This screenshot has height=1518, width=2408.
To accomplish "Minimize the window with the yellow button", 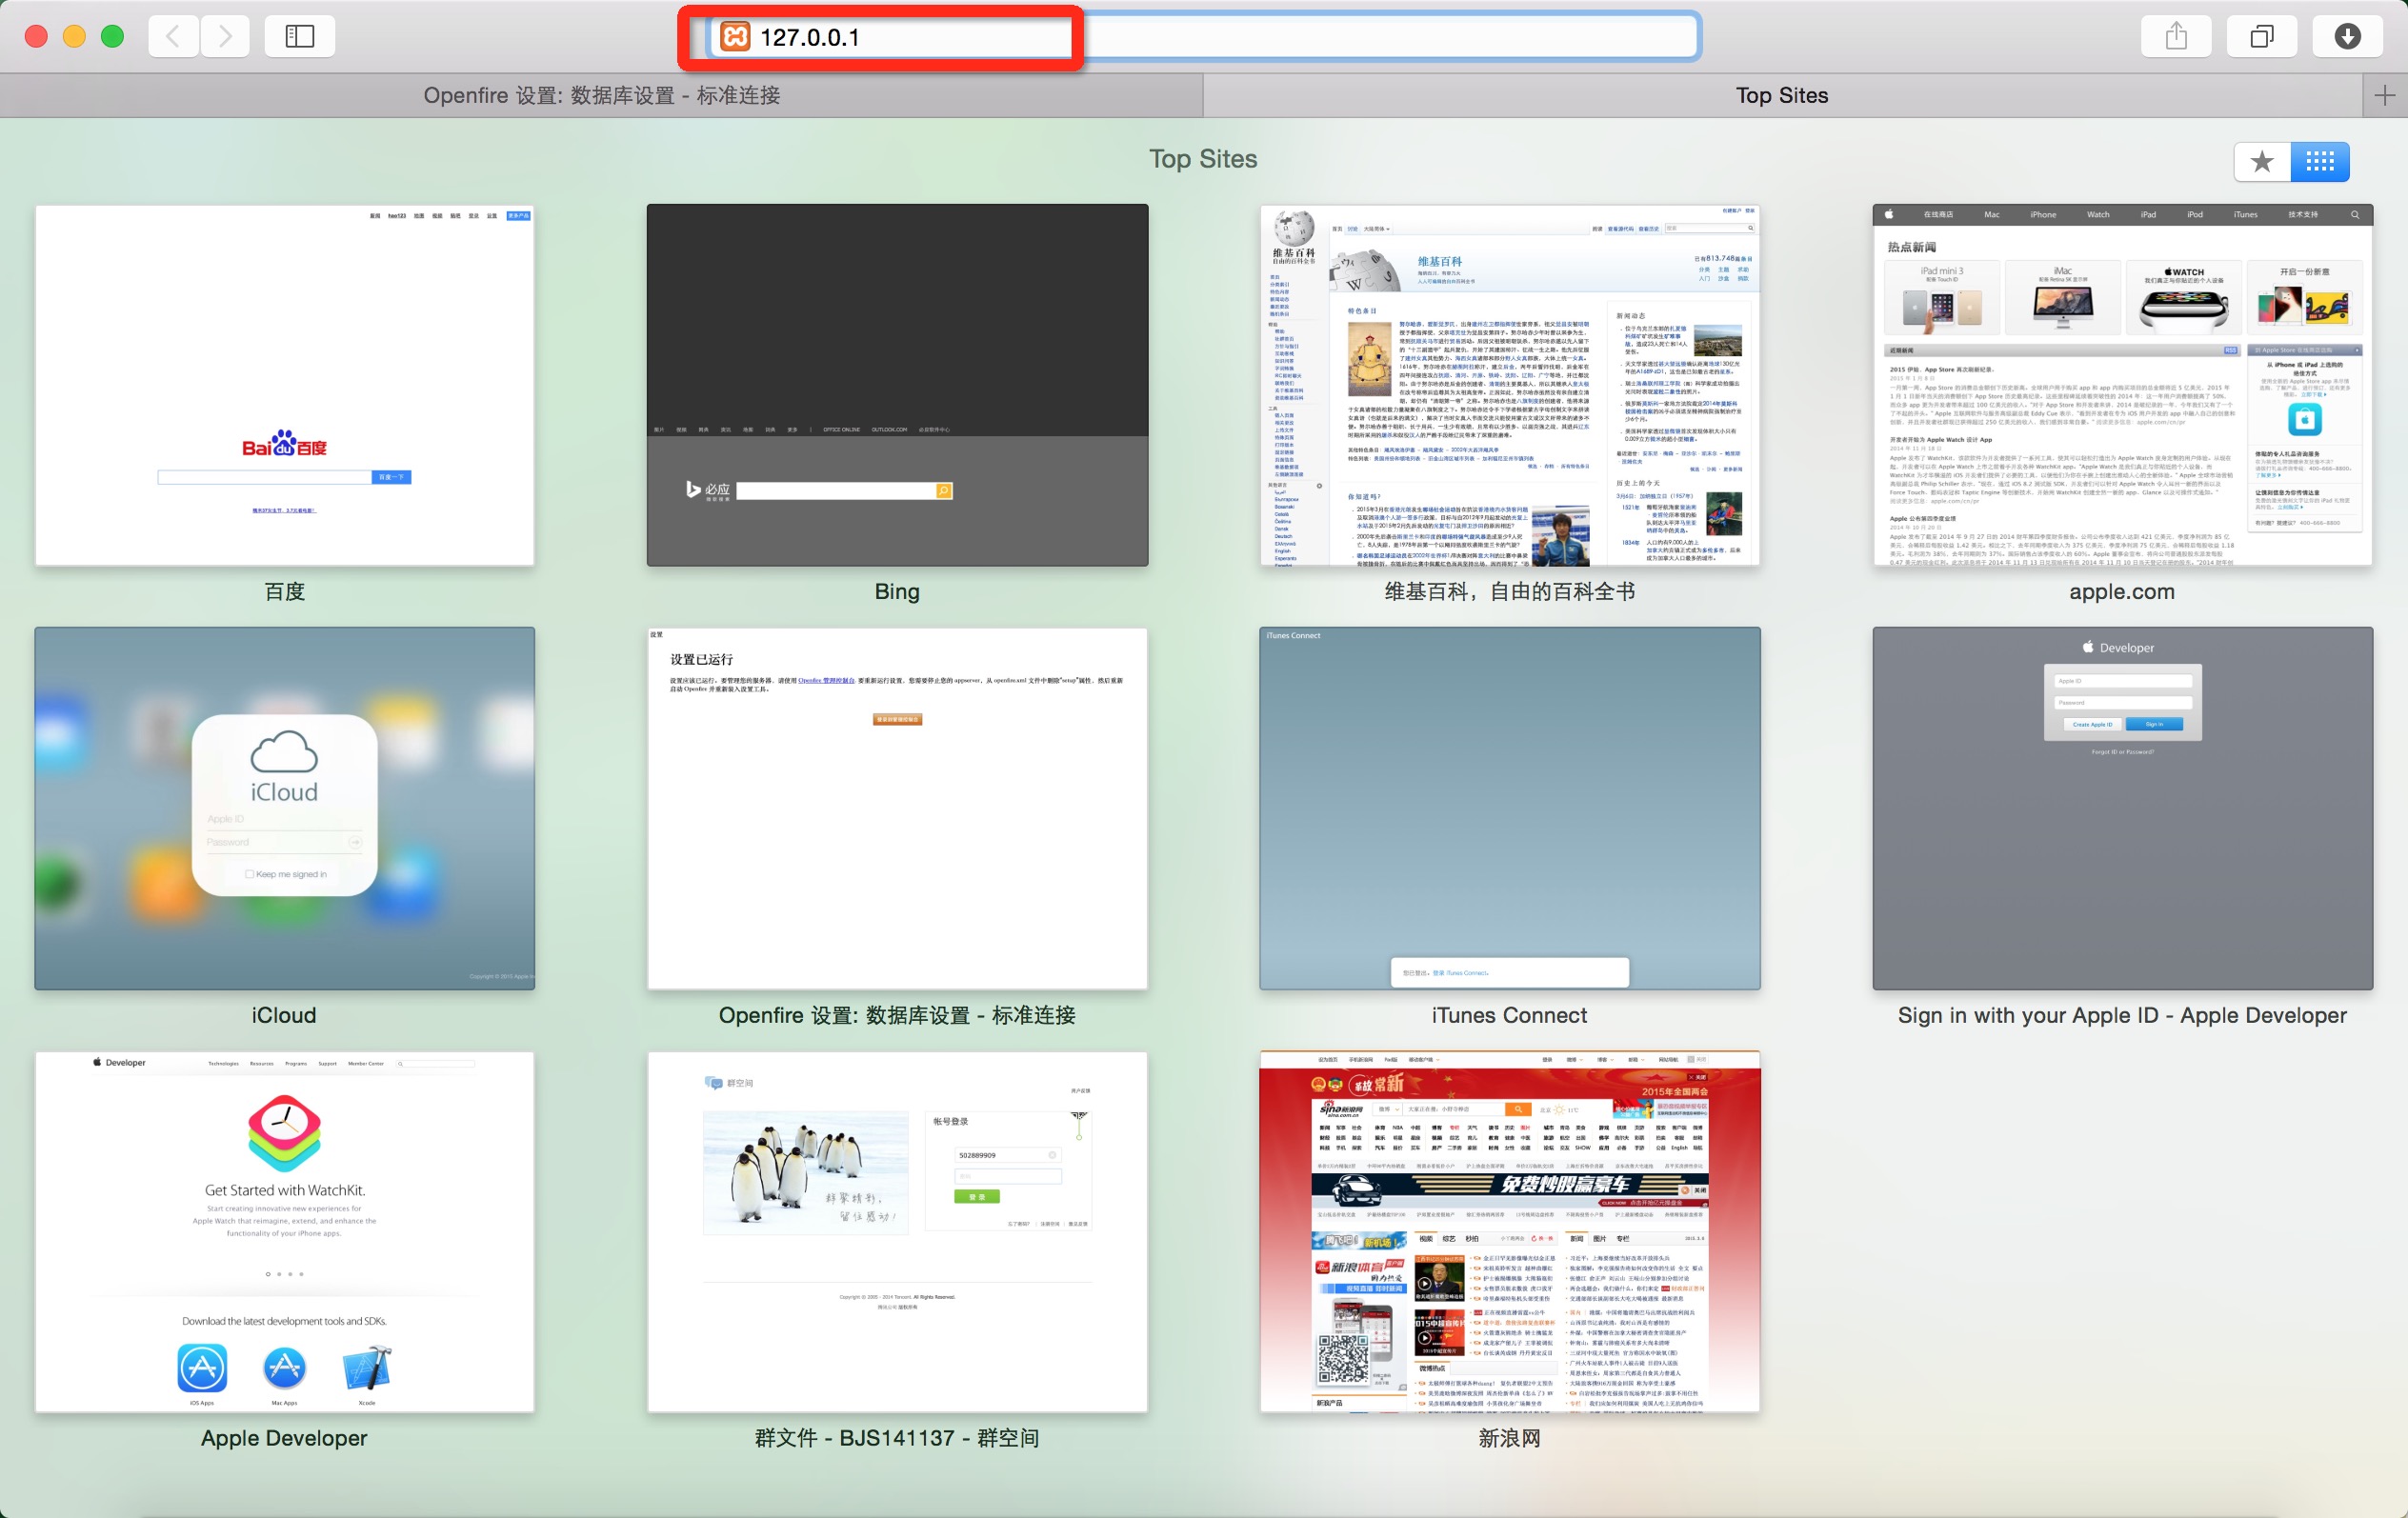I will [x=74, y=37].
